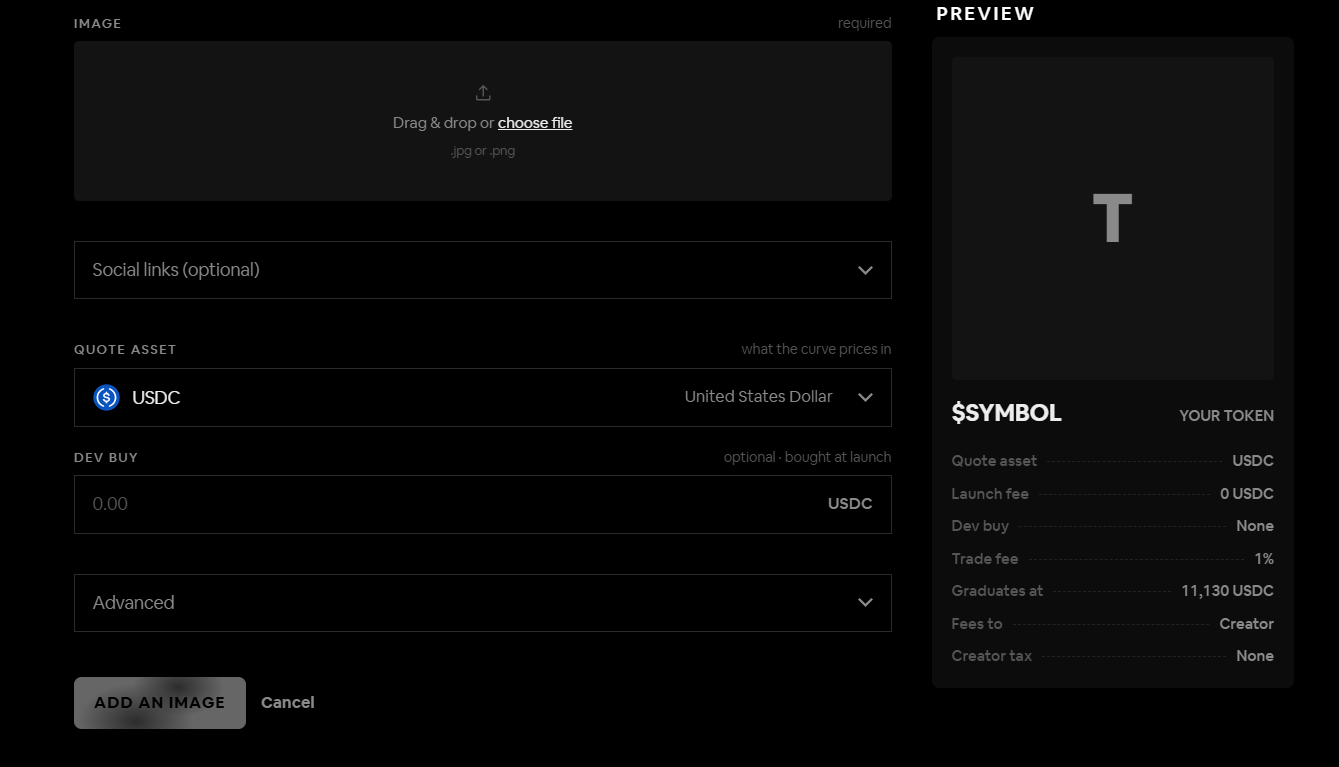Image resolution: width=1339 pixels, height=767 pixels.
Task: Click the USDC coin icon
Action: pyautogui.click(x=106, y=397)
